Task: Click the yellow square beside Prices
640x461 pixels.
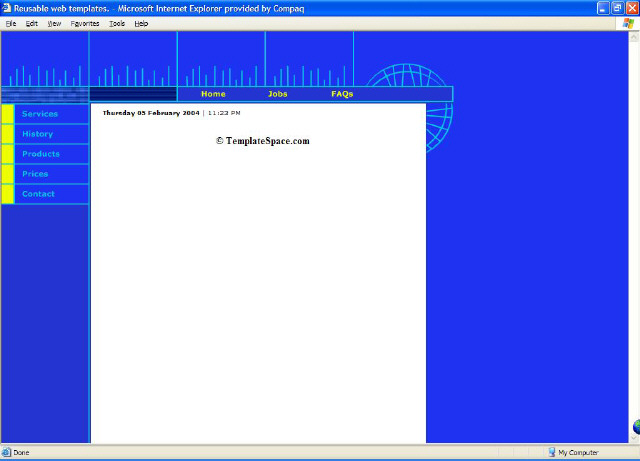Action: click(x=8, y=174)
